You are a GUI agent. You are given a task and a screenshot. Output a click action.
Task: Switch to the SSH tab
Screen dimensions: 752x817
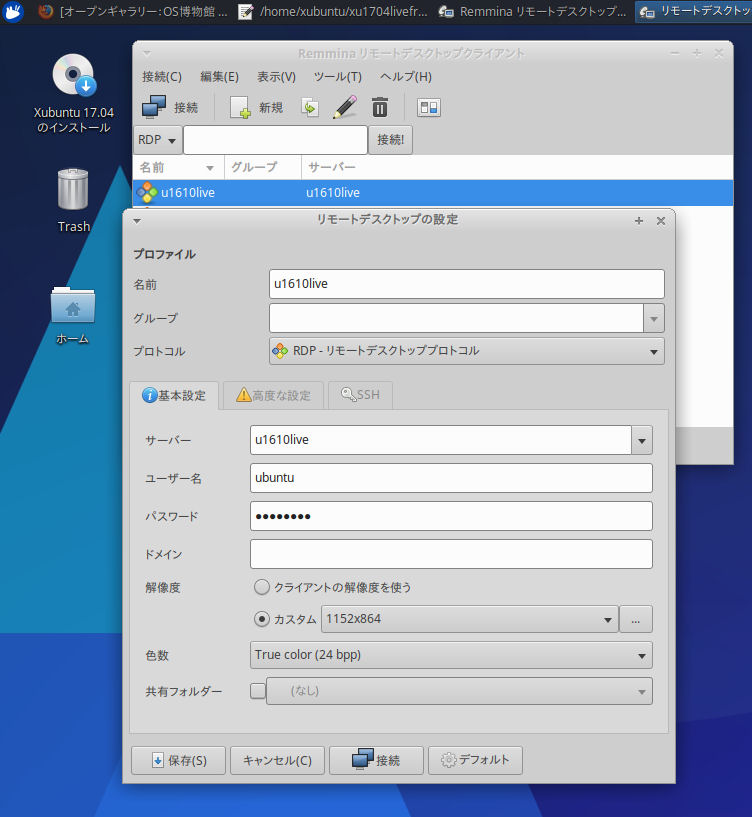pyautogui.click(x=360, y=395)
